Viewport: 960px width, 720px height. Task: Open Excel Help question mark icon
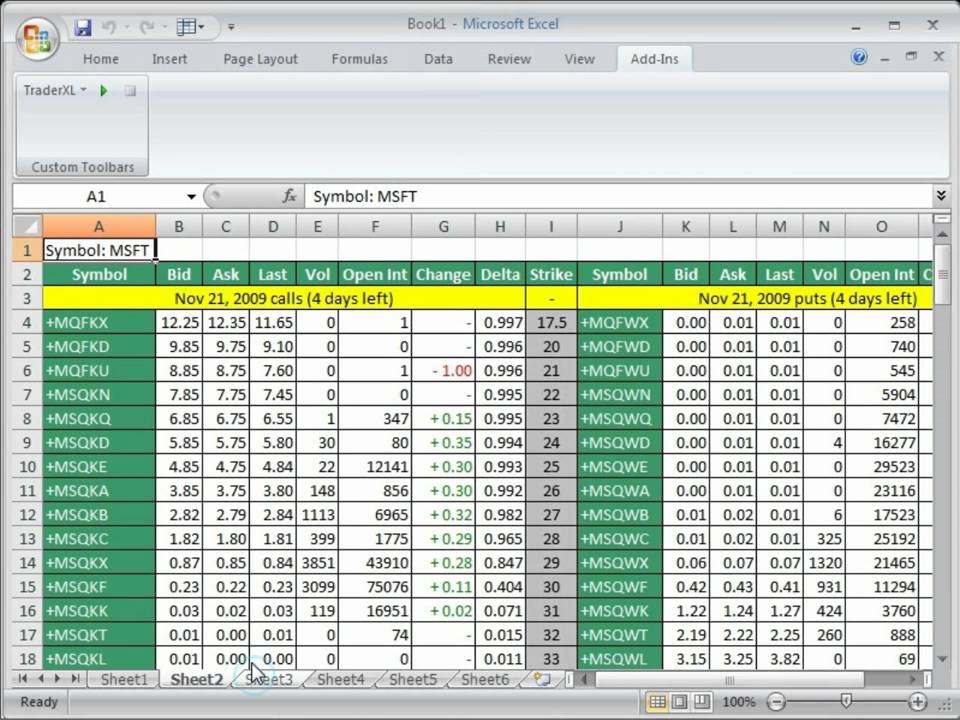[x=859, y=58]
